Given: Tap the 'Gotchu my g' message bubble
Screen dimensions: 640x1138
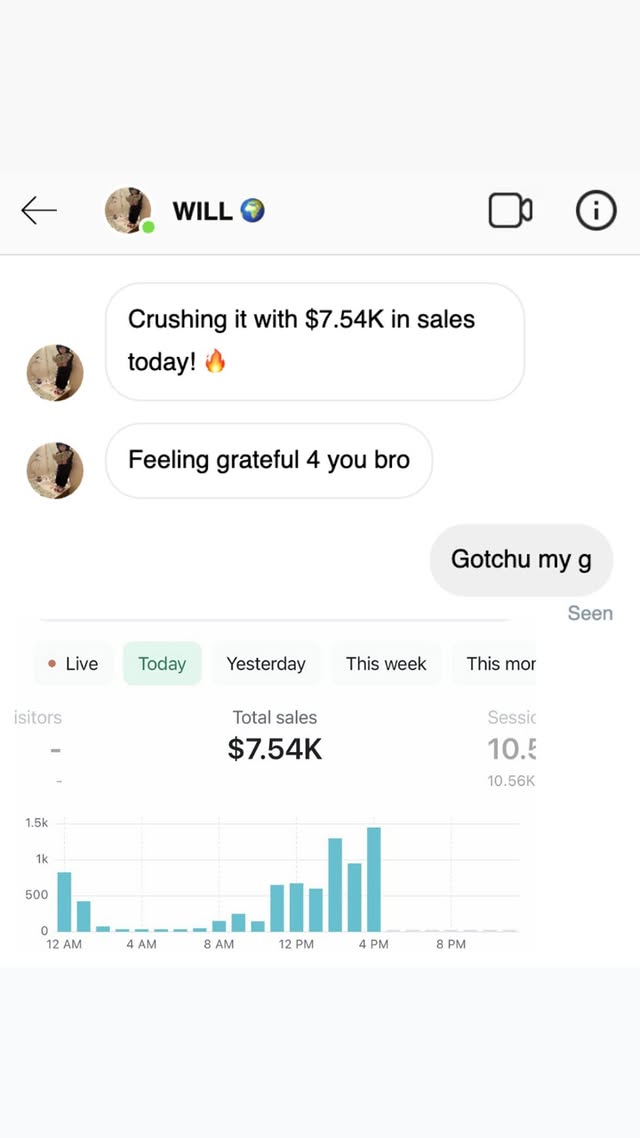Looking at the screenshot, I should click(521, 559).
